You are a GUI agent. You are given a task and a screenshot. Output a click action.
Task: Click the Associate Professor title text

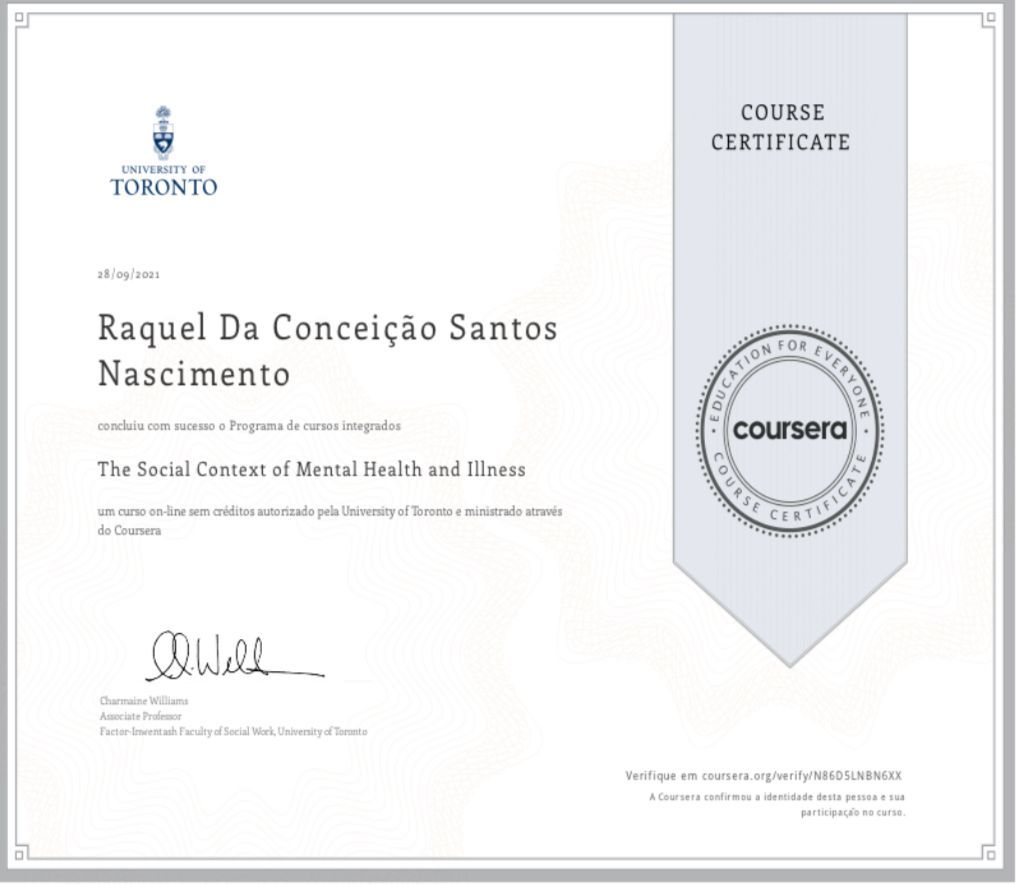click(140, 716)
